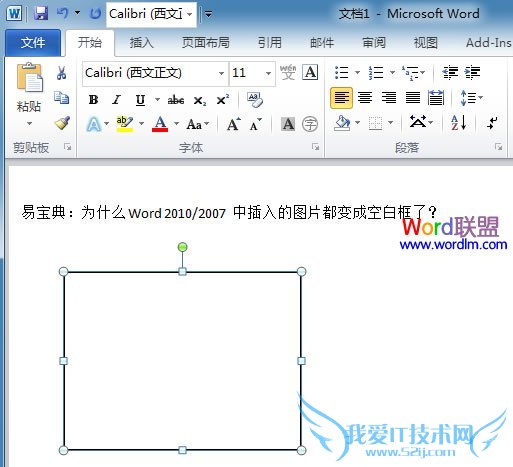Click the Copy icon in the clipboard group

click(x=61, y=98)
